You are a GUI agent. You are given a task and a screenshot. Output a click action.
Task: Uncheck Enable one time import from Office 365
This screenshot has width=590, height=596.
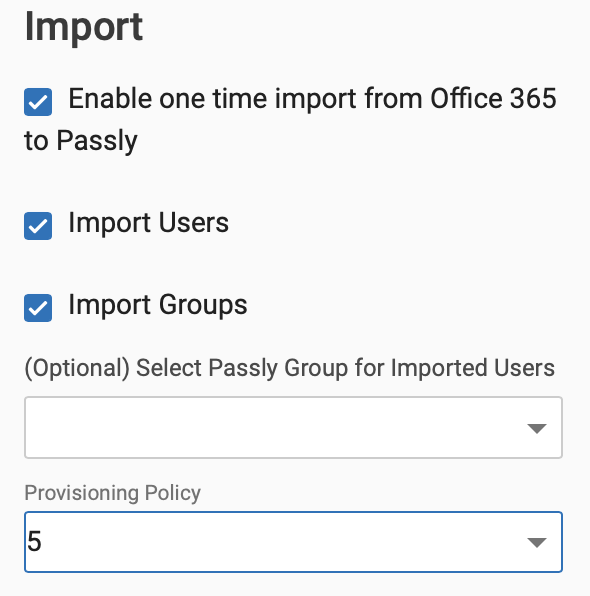(x=38, y=102)
